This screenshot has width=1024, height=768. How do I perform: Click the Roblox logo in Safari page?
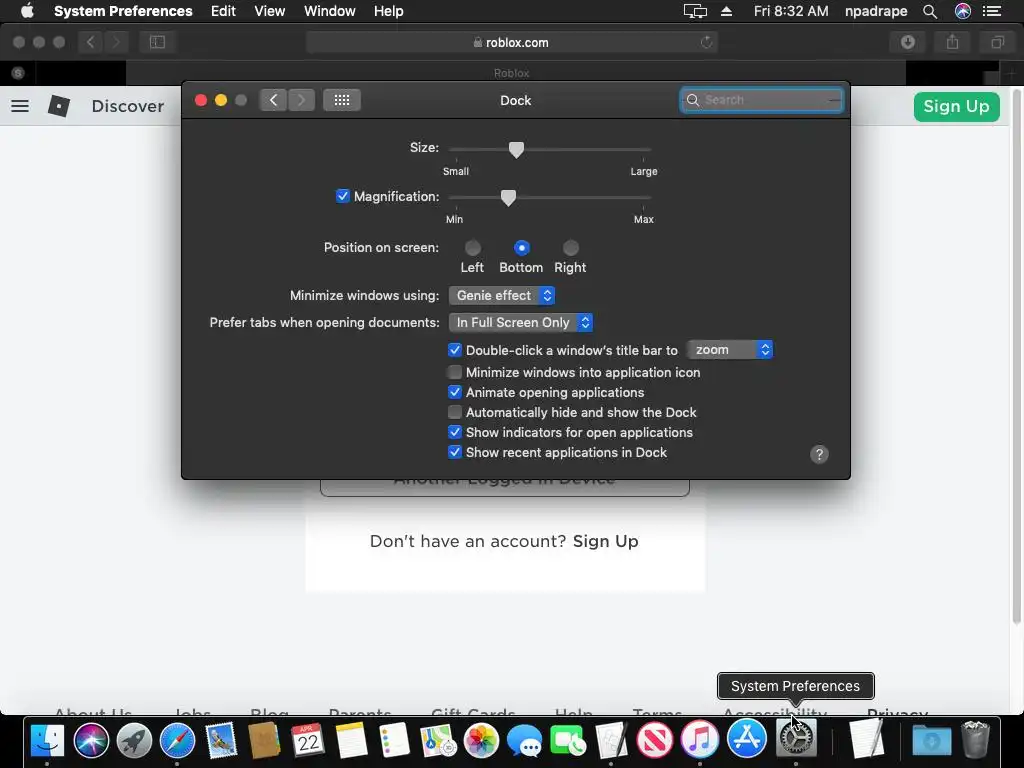click(x=59, y=106)
